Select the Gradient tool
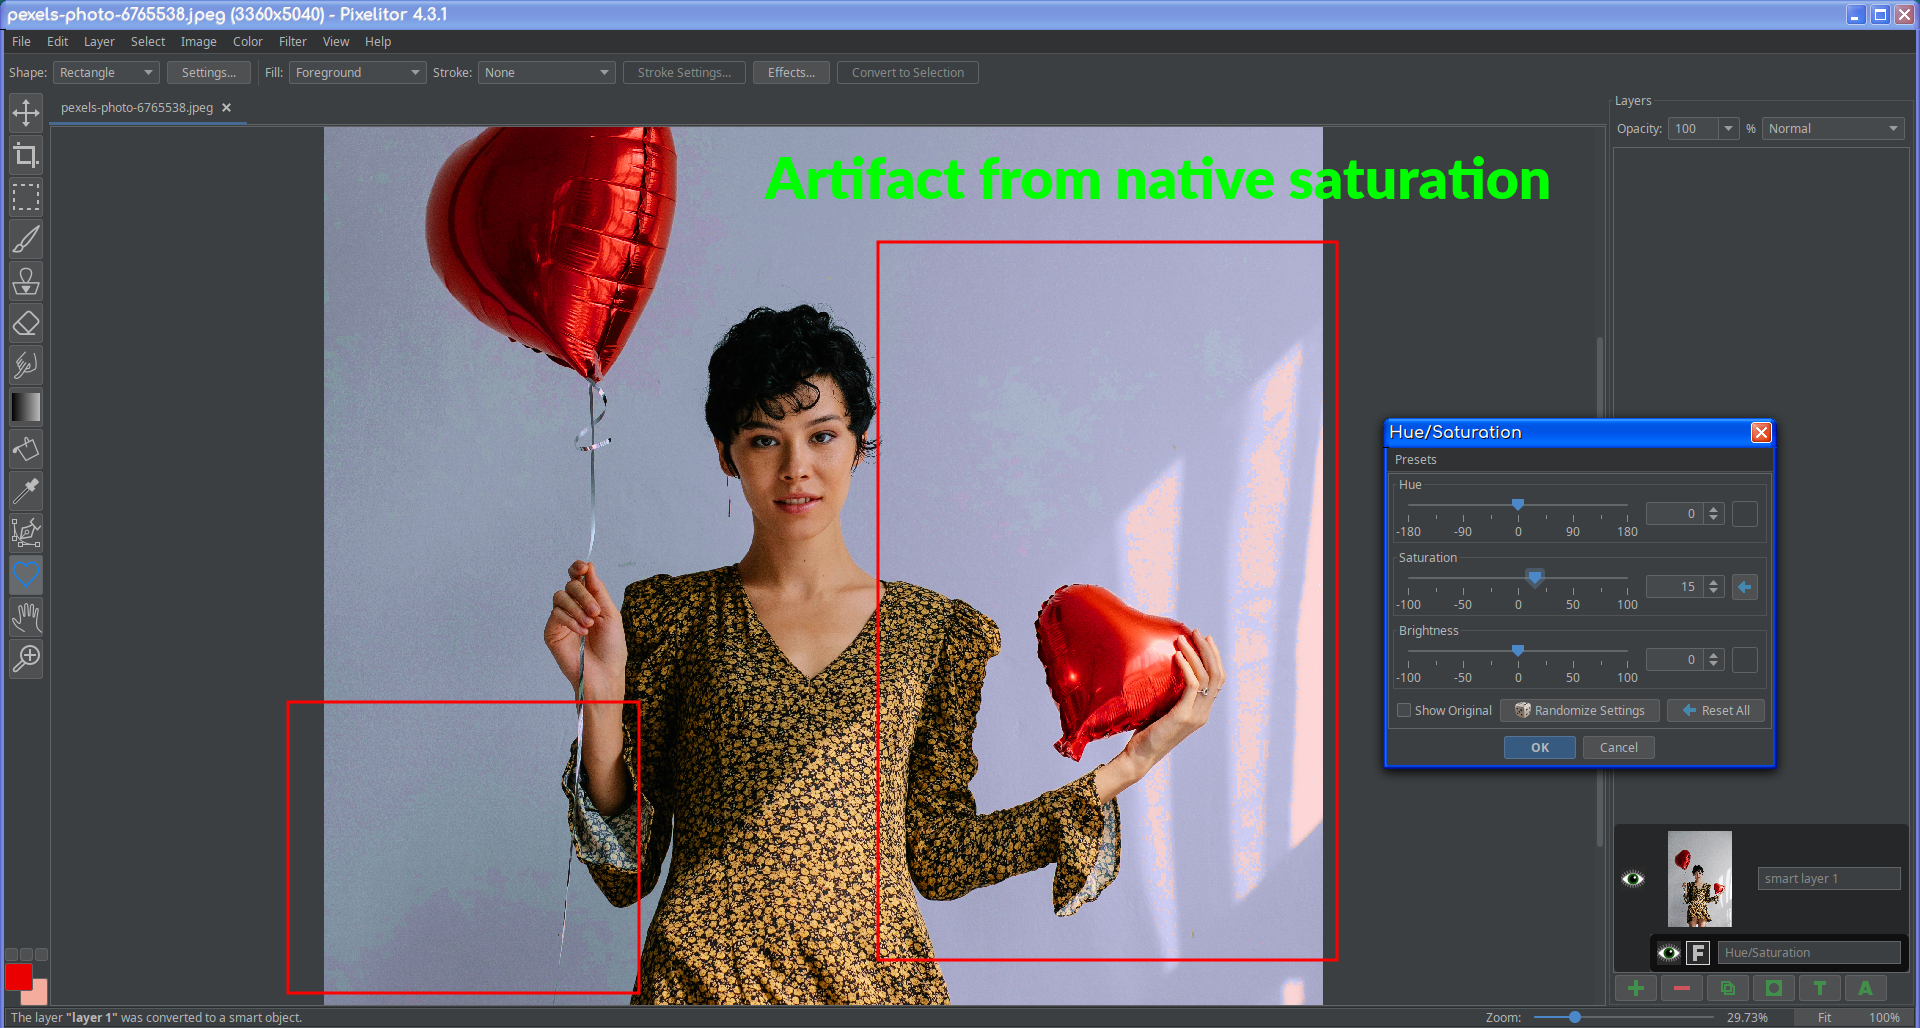This screenshot has height=1028, width=1920. tap(26, 407)
